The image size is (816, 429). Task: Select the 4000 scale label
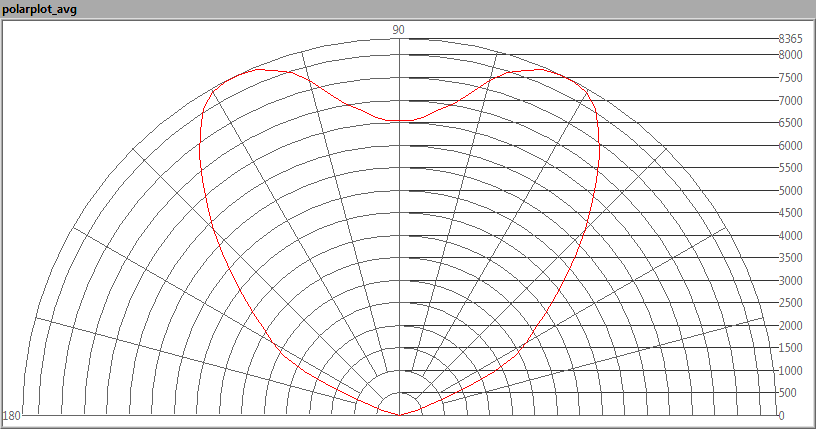(789, 235)
